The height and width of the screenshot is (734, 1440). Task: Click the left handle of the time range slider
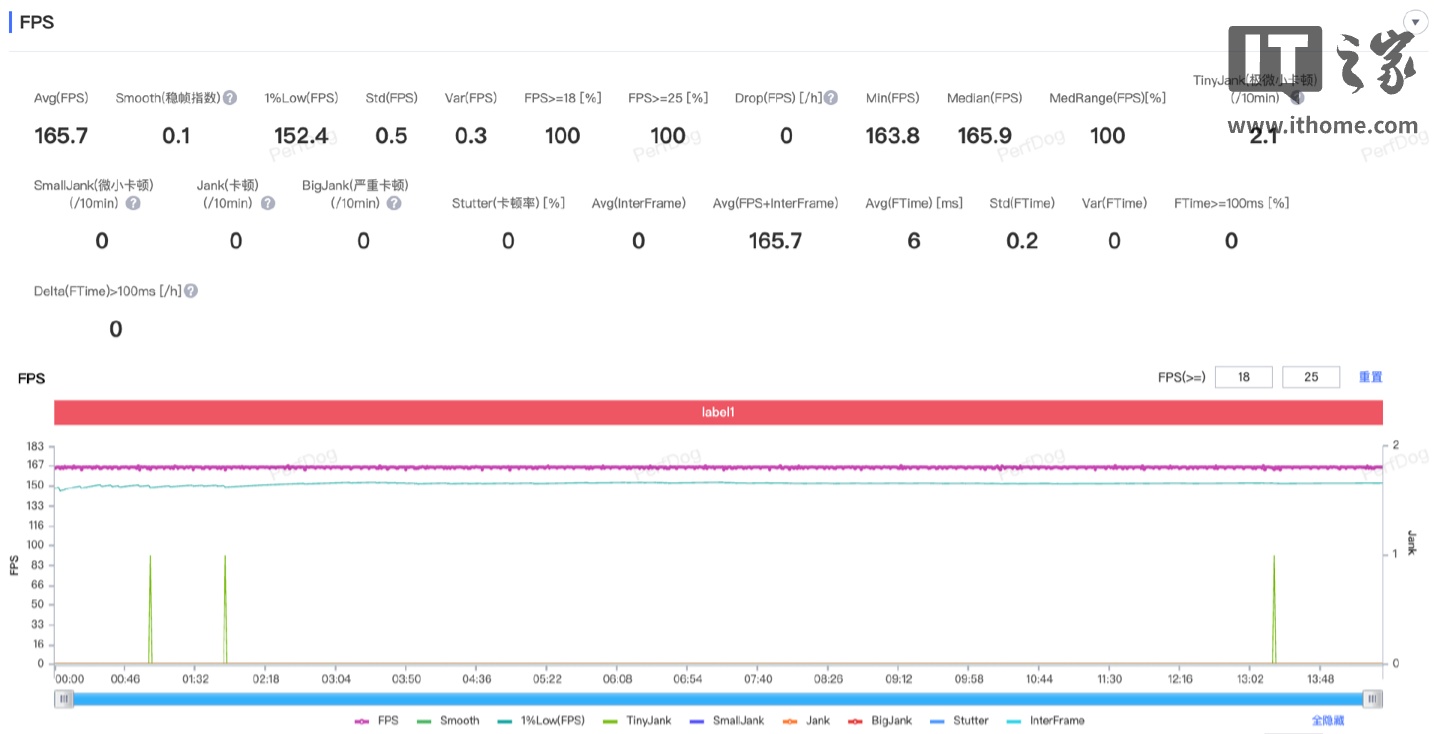(65, 699)
